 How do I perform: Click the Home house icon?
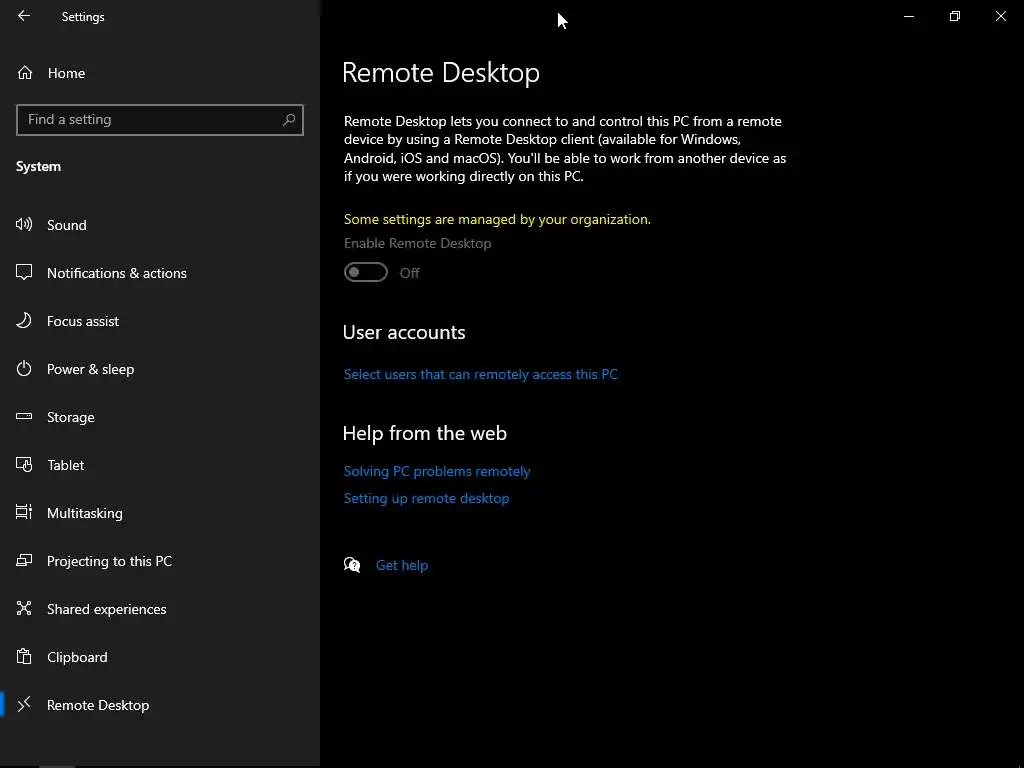[25, 72]
